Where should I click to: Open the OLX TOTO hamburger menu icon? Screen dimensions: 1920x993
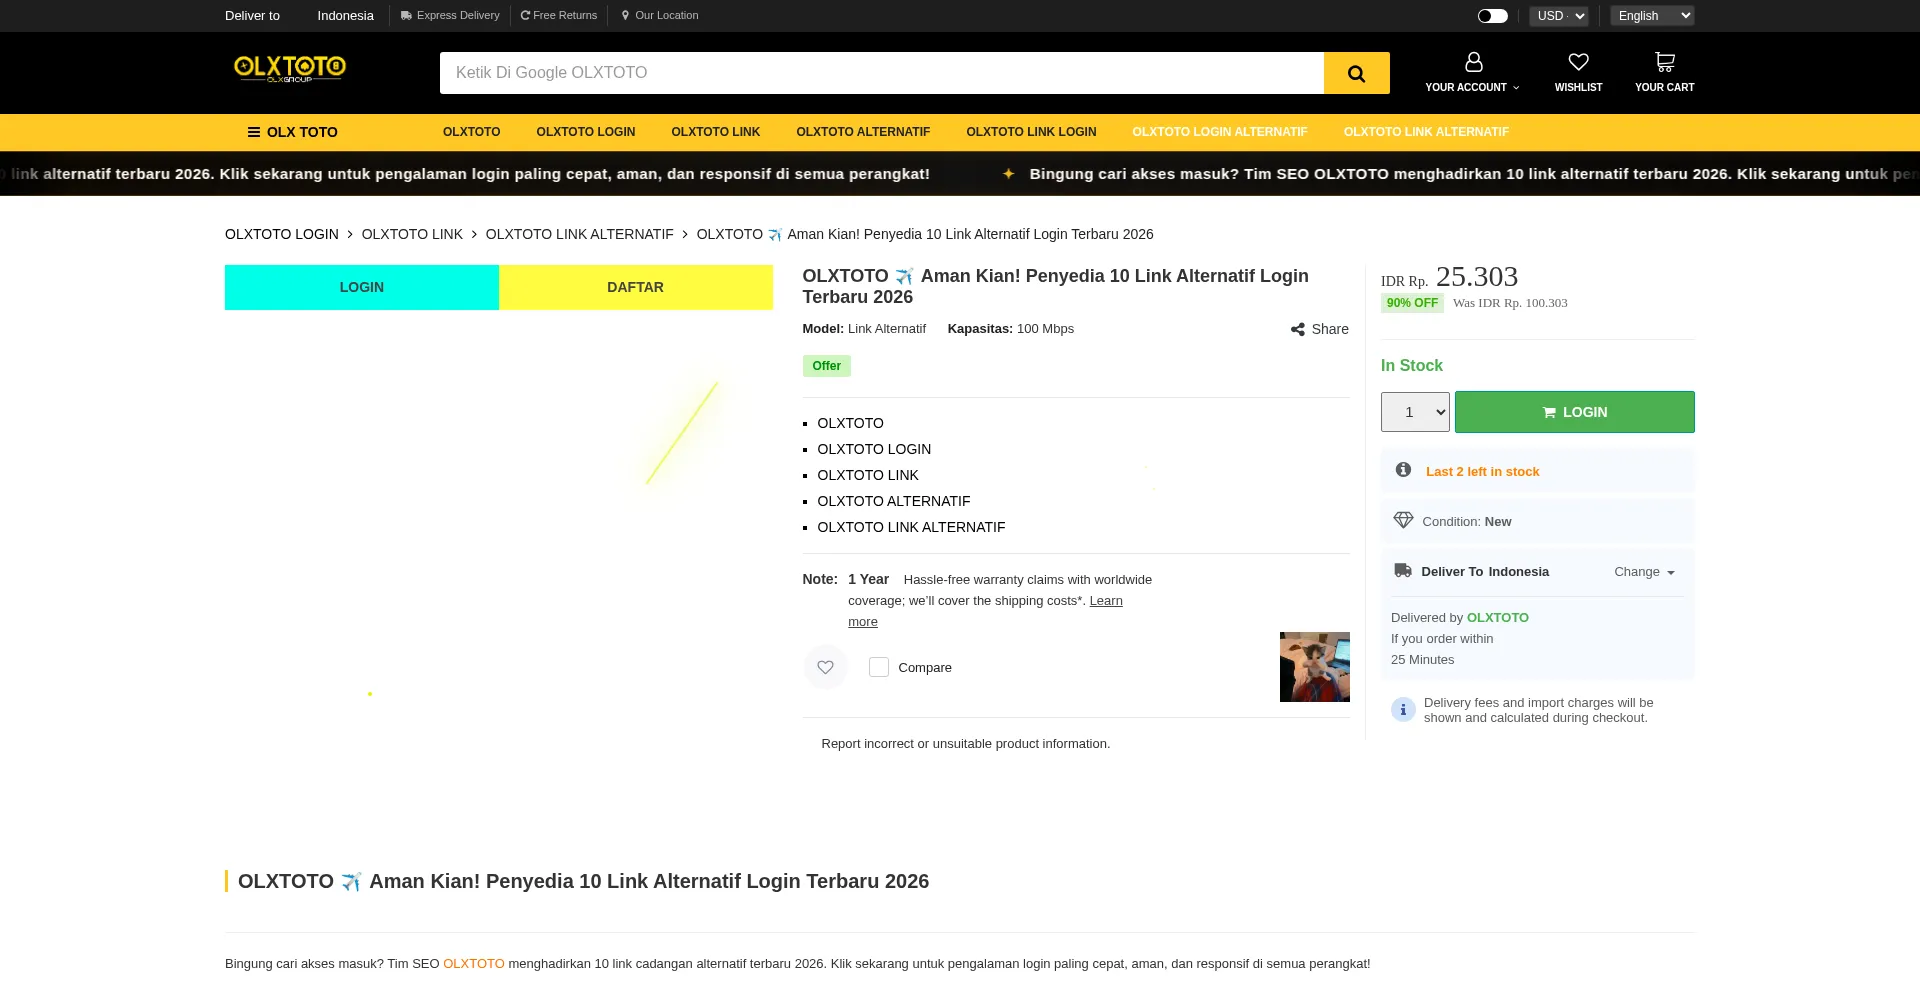[x=254, y=132]
